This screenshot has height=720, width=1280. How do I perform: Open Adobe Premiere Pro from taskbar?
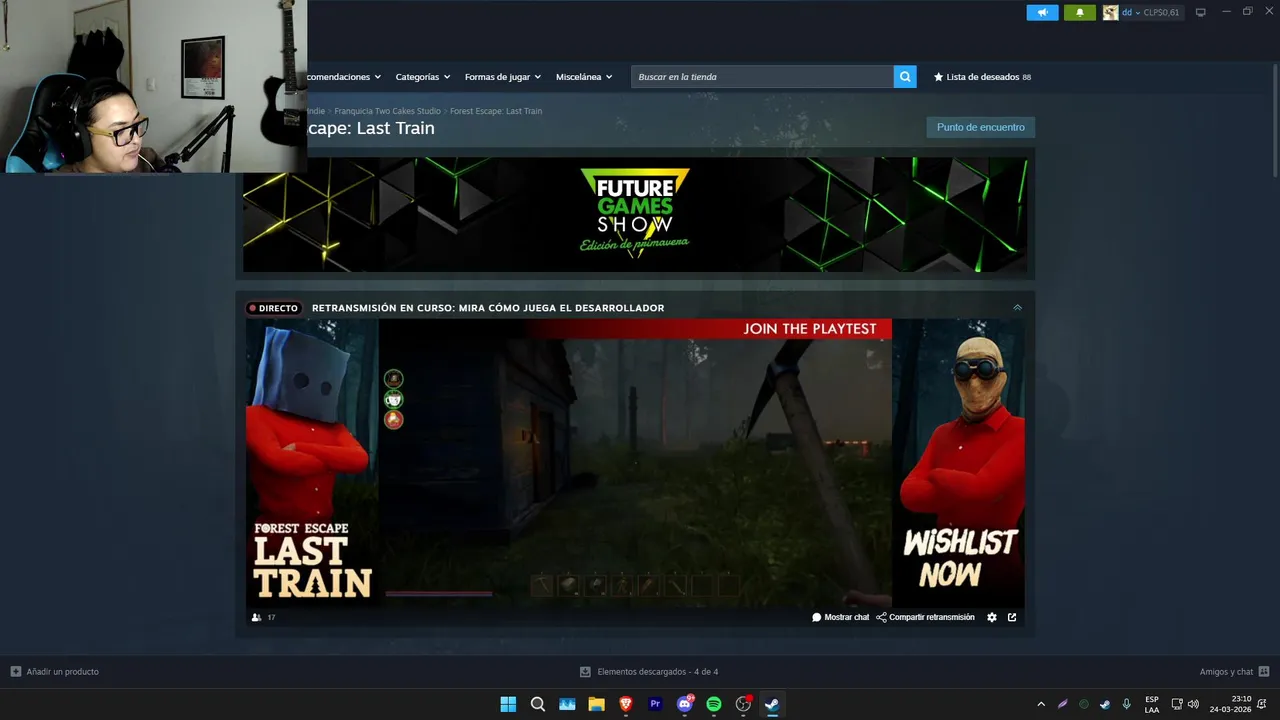tap(655, 704)
